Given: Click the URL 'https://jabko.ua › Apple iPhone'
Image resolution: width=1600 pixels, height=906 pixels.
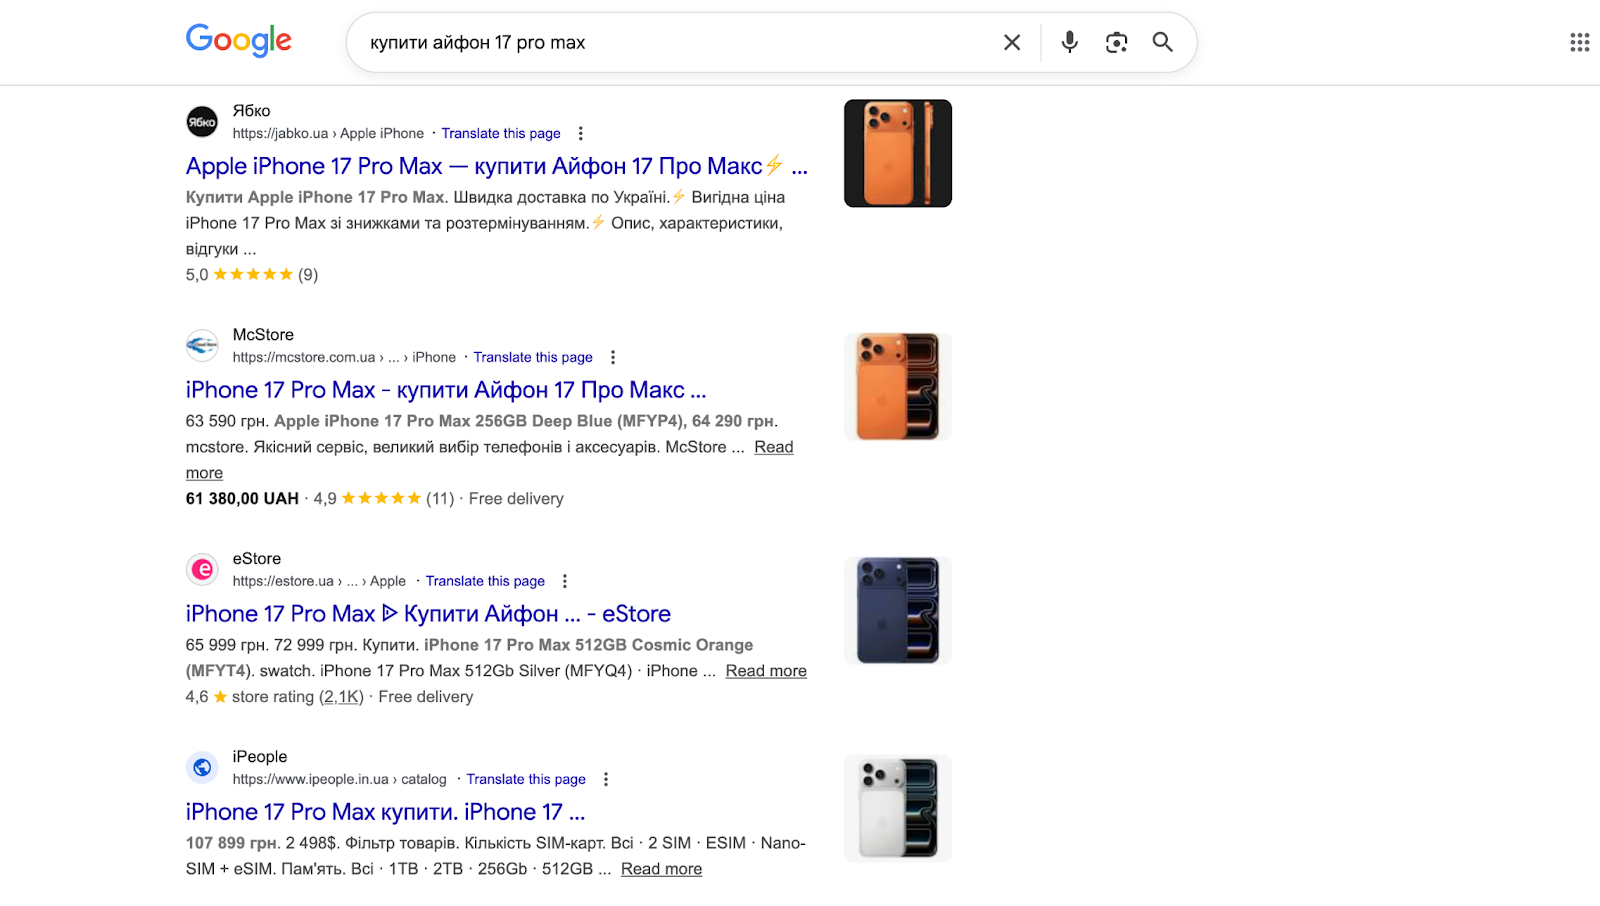Looking at the screenshot, I should [328, 134].
